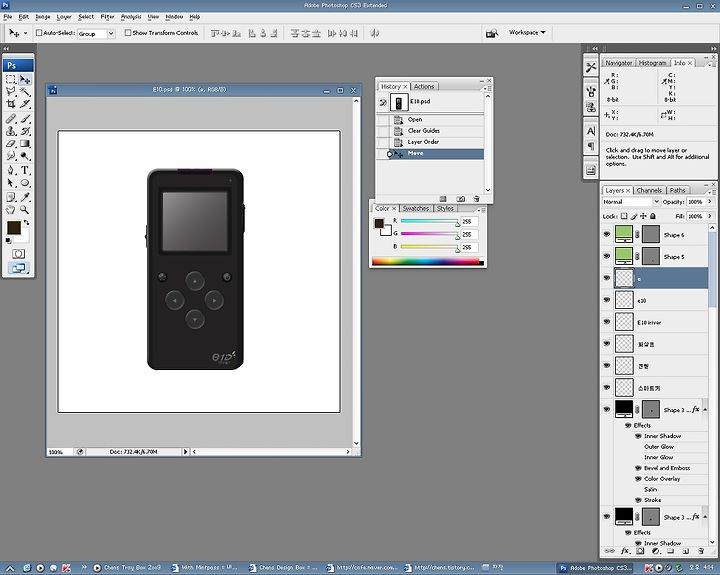Viewport: 720px width, 575px height.
Task: Select the Pen tool
Action: point(11,170)
